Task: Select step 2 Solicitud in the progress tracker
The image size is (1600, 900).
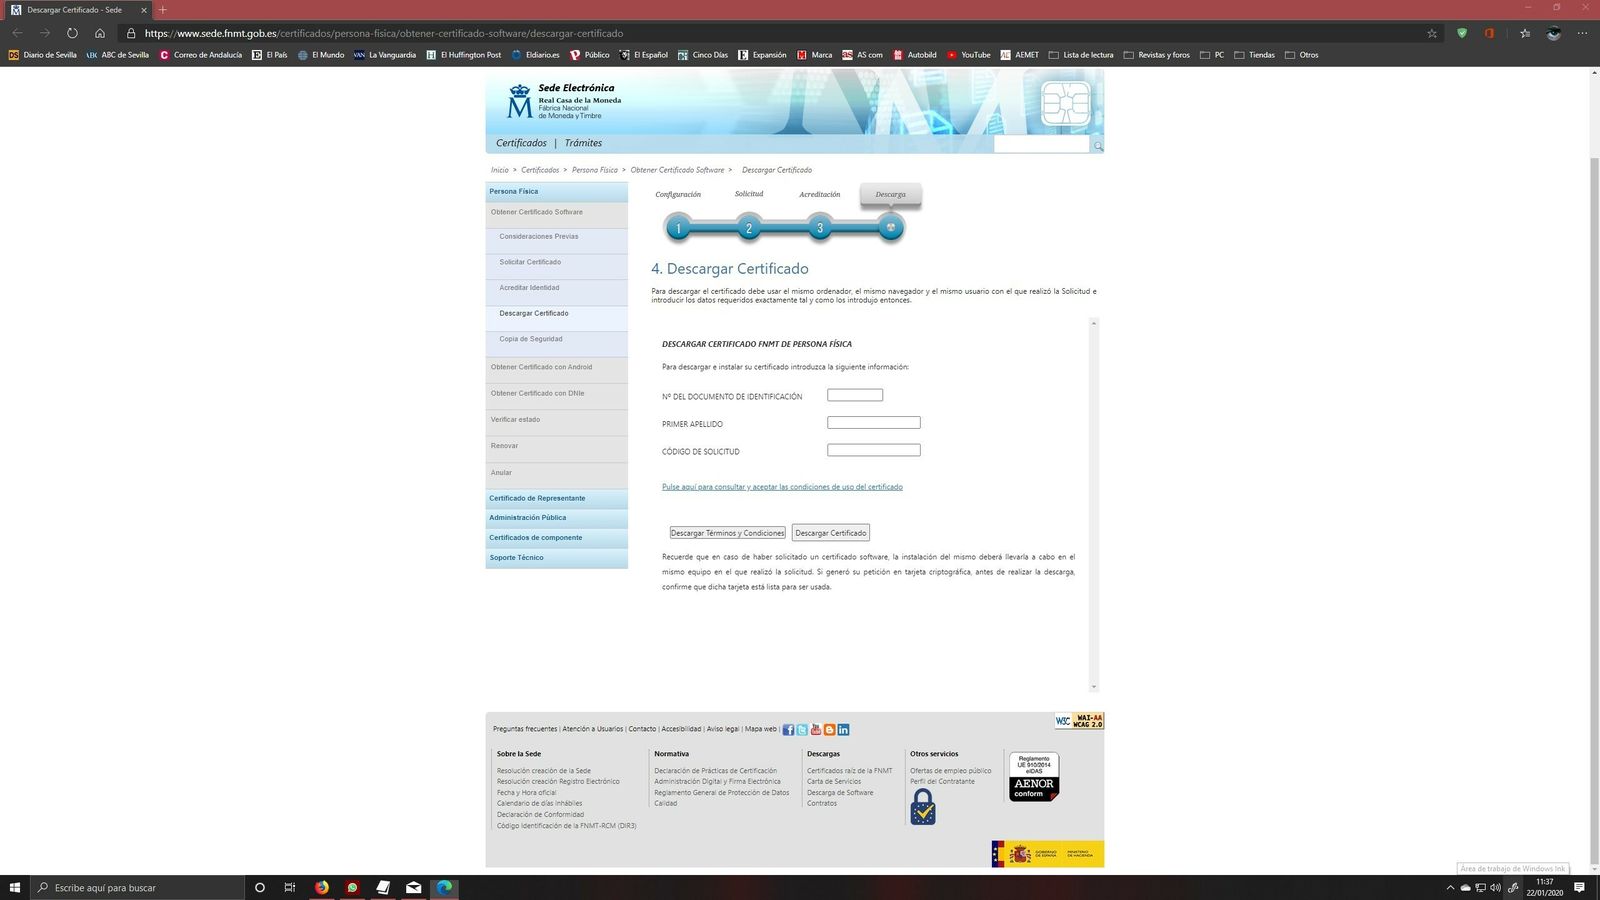Action: (748, 228)
